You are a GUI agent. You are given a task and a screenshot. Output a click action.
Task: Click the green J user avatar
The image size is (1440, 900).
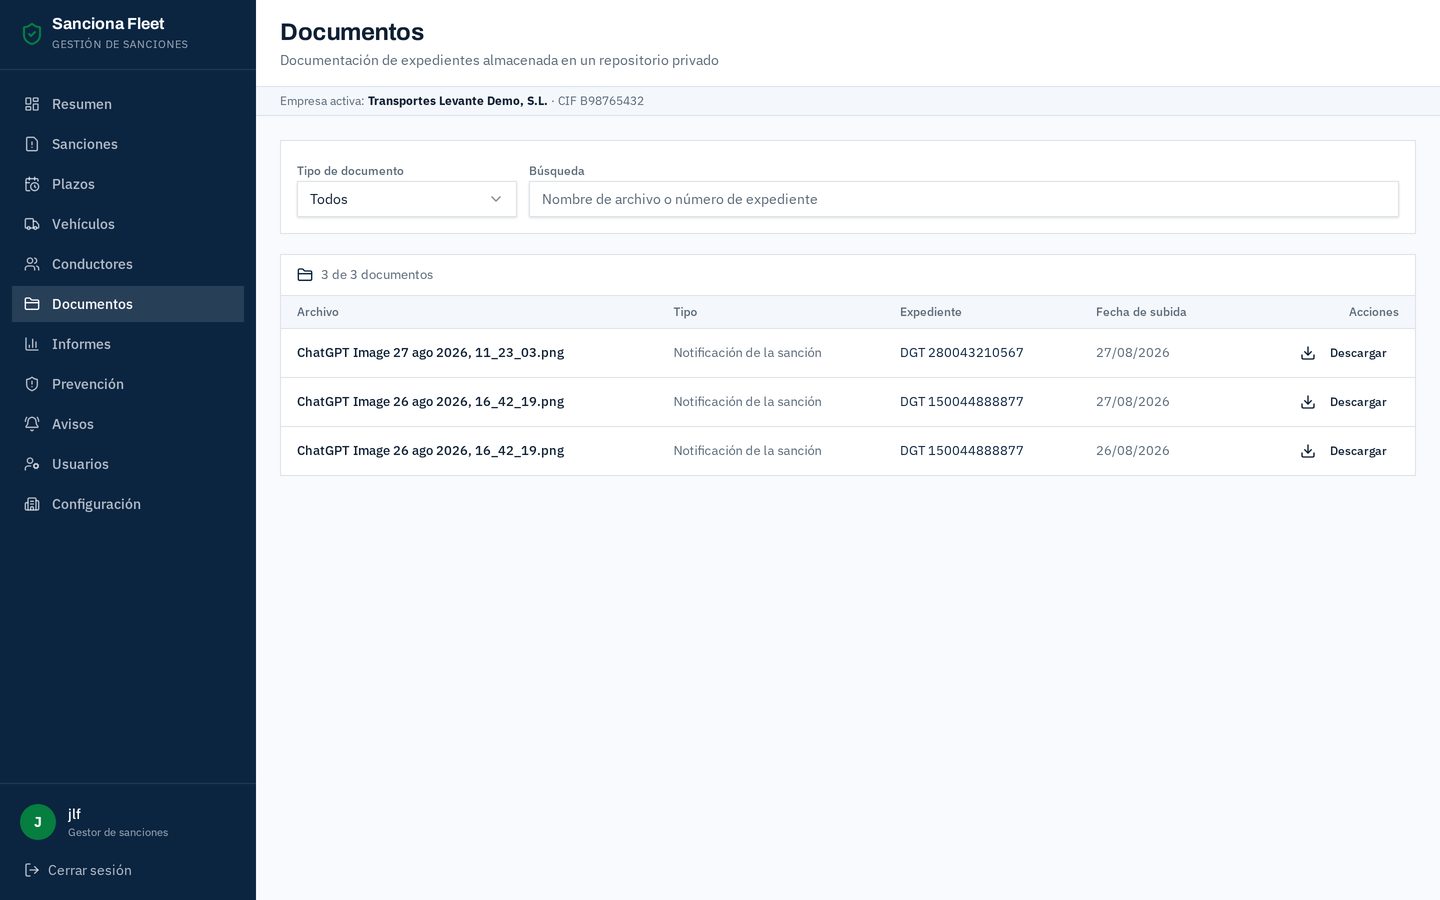click(38, 822)
